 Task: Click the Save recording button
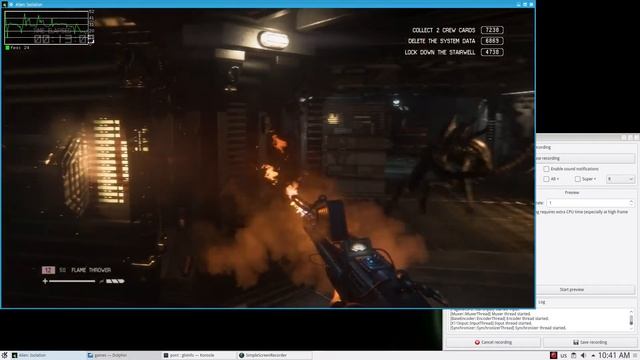tap(590, 342)
